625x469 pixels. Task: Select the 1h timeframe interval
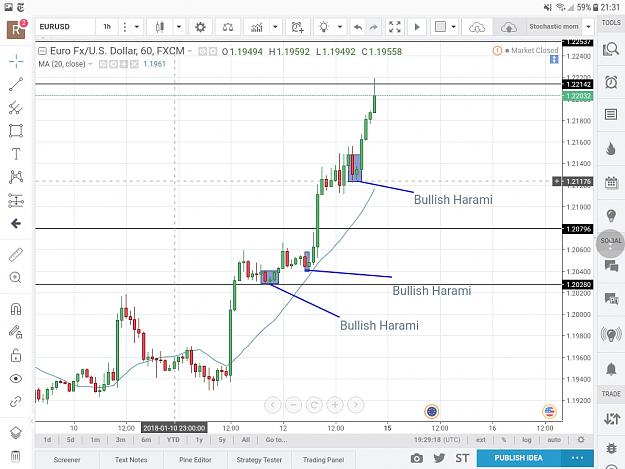tap(107, 27)
